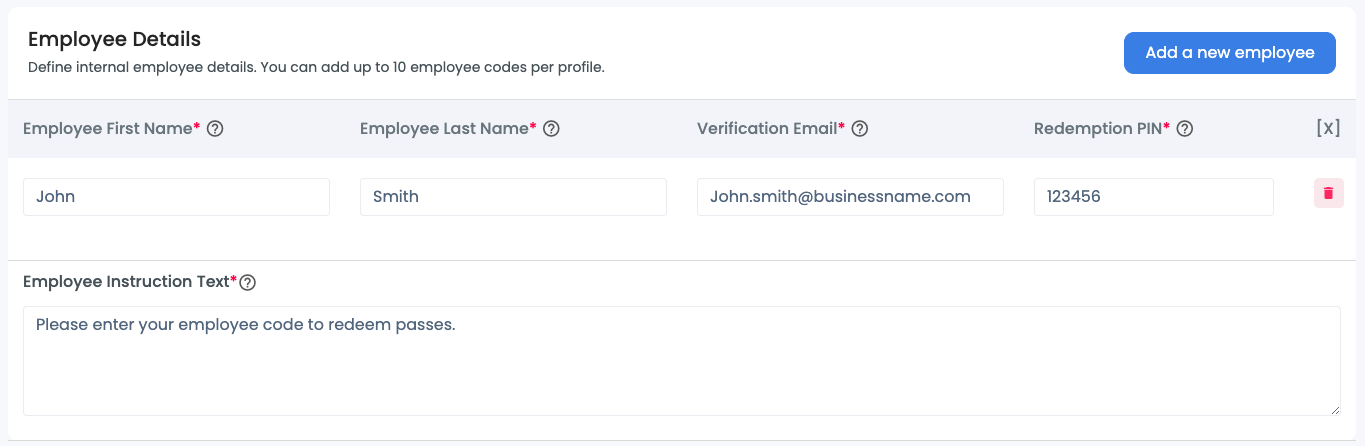
Task: Click into the Employee Instruction Text textarea
Action: click(x=682, y=361)
